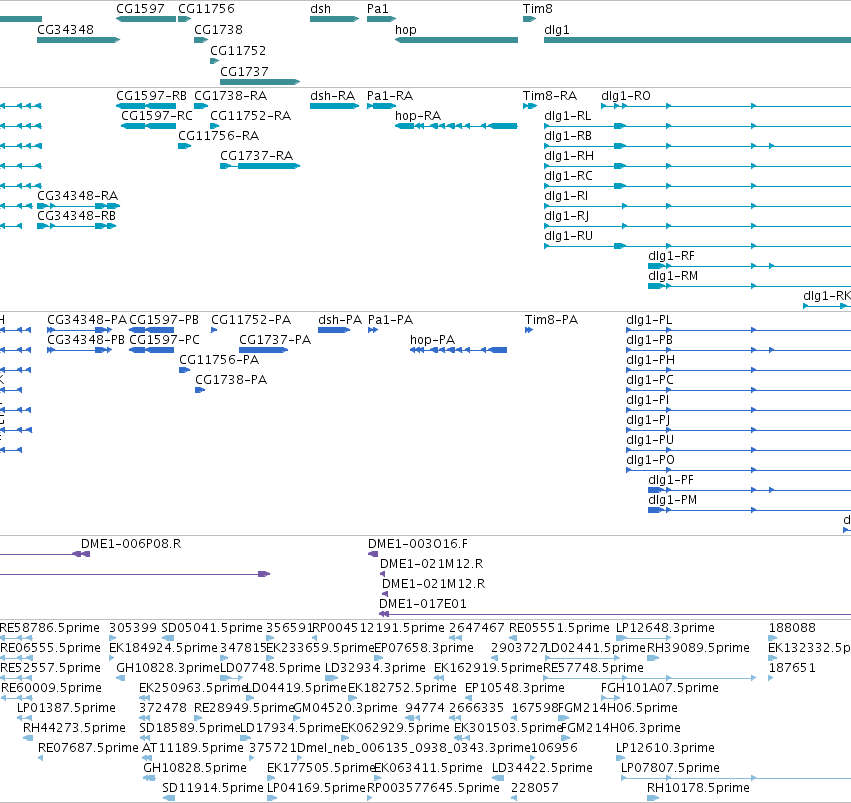851x803 pixels.
Task: Click transcript CG34348-RB
Action: [x=76, y=216]
